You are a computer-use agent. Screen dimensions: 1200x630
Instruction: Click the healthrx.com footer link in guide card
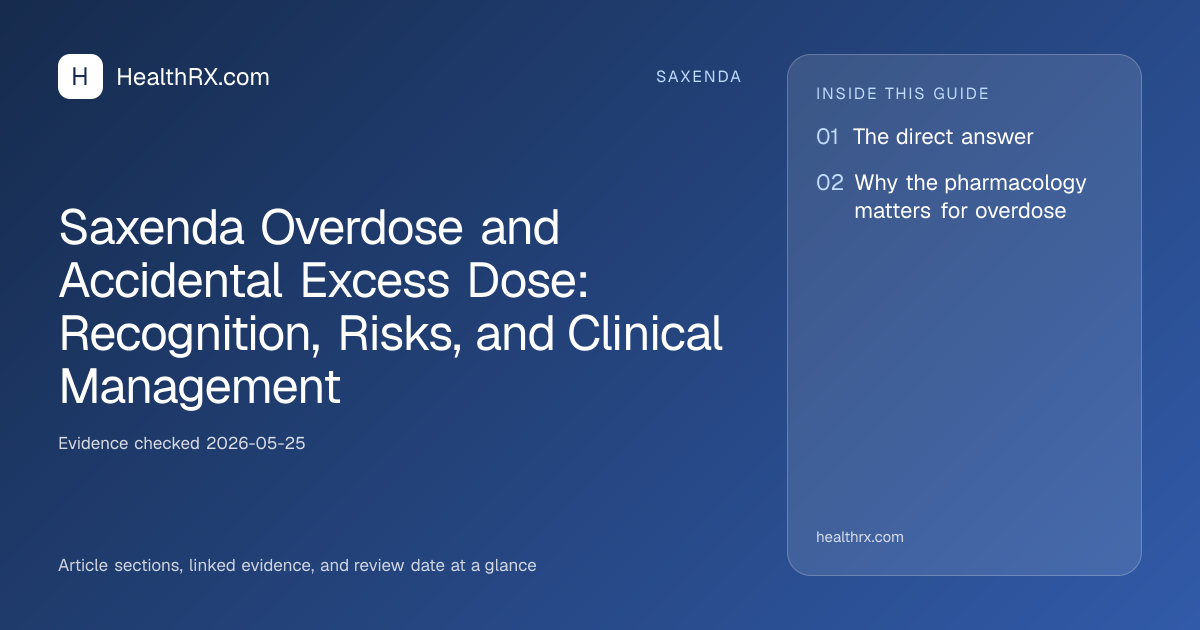(x=859, y=537)
